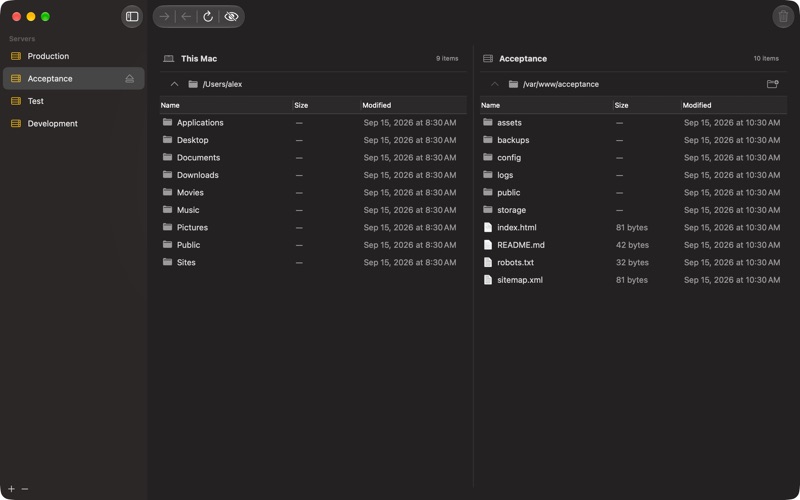The width and height of the screenshot is (800, 500).
Task: Click the Applications folder icon
Action: [167, 122]
